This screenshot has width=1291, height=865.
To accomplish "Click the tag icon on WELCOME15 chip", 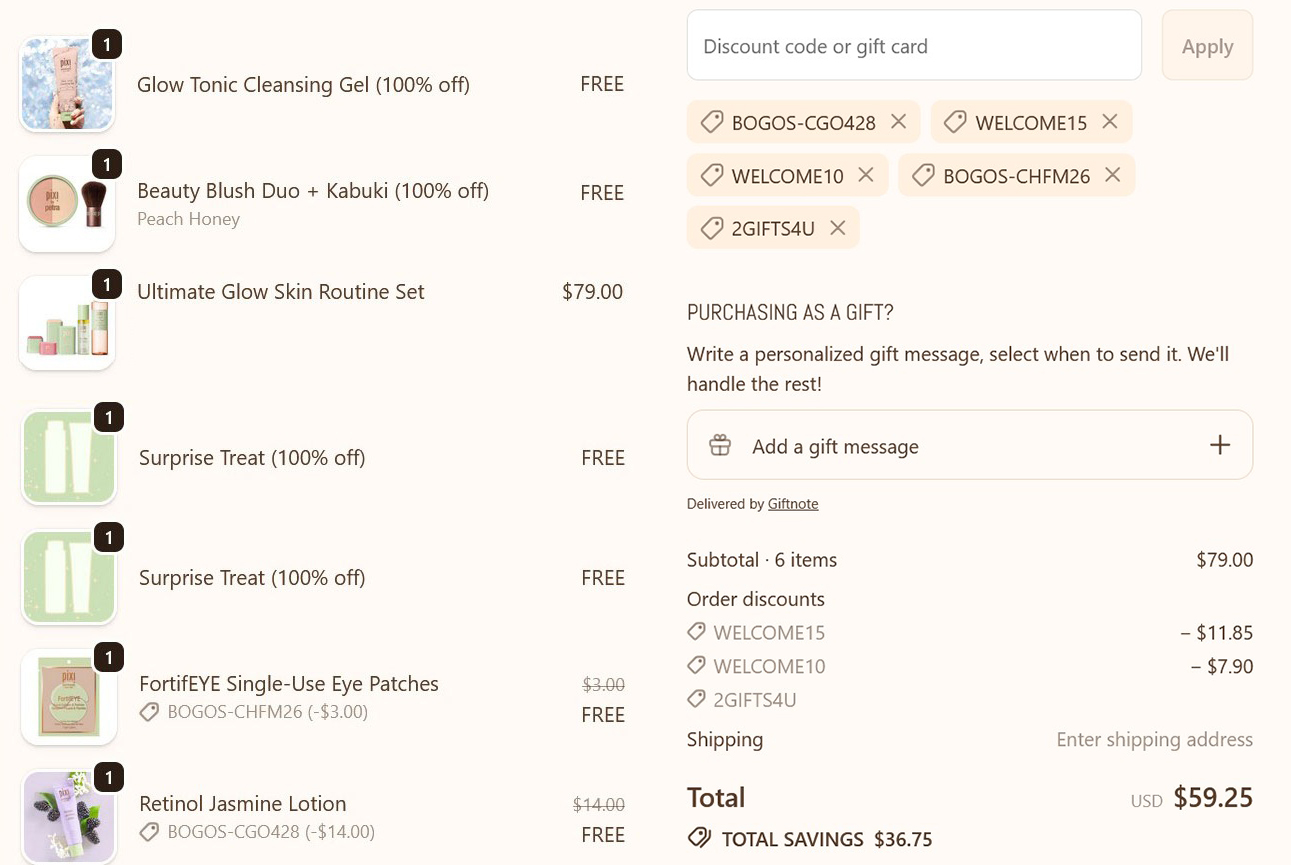I will tap(955, 122).
